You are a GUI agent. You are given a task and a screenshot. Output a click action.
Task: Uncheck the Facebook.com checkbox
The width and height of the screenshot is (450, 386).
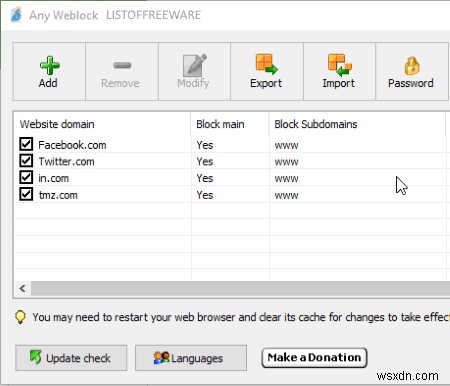[26, 144]
